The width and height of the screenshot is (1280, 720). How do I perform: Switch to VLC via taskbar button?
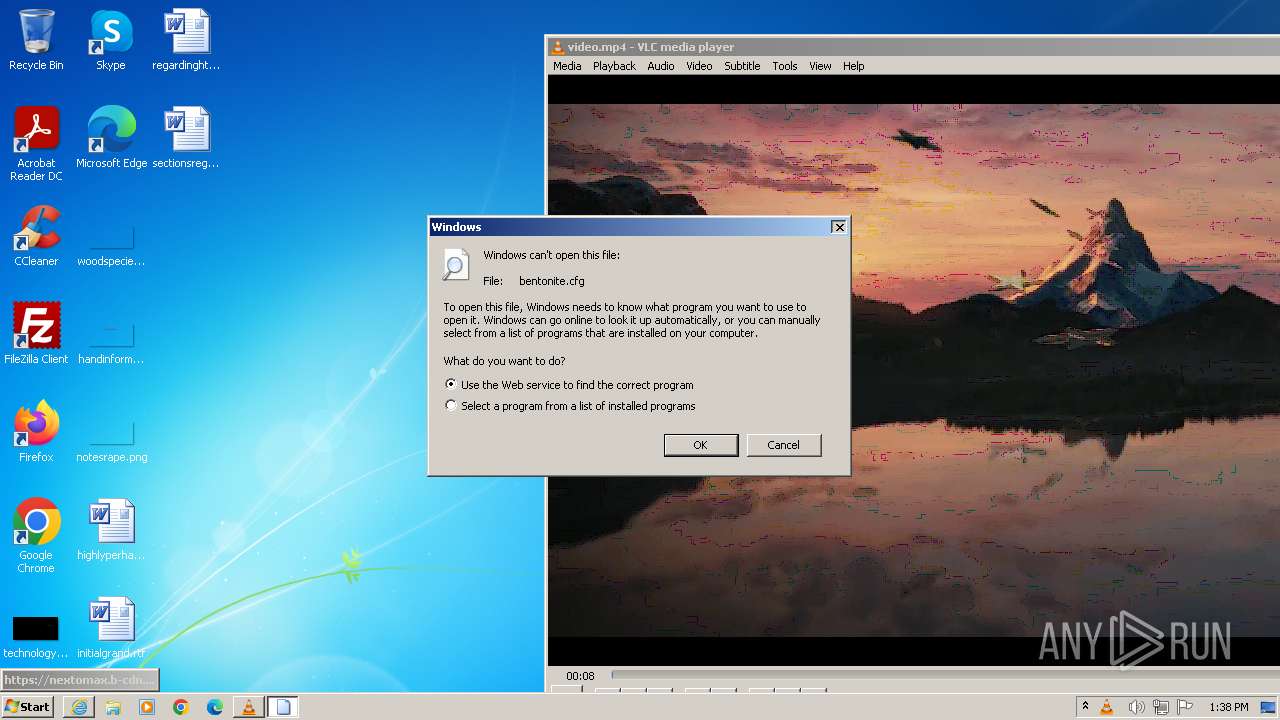click(249, 707)
